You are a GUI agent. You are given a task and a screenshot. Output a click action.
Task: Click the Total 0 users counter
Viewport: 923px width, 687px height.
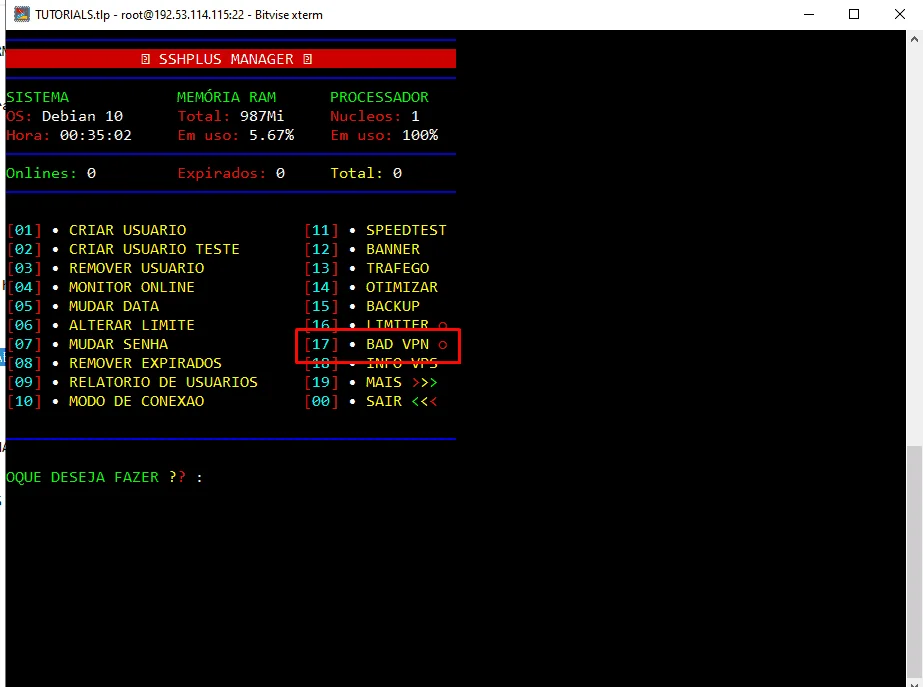pyautogui.click(x=366, y=173)
